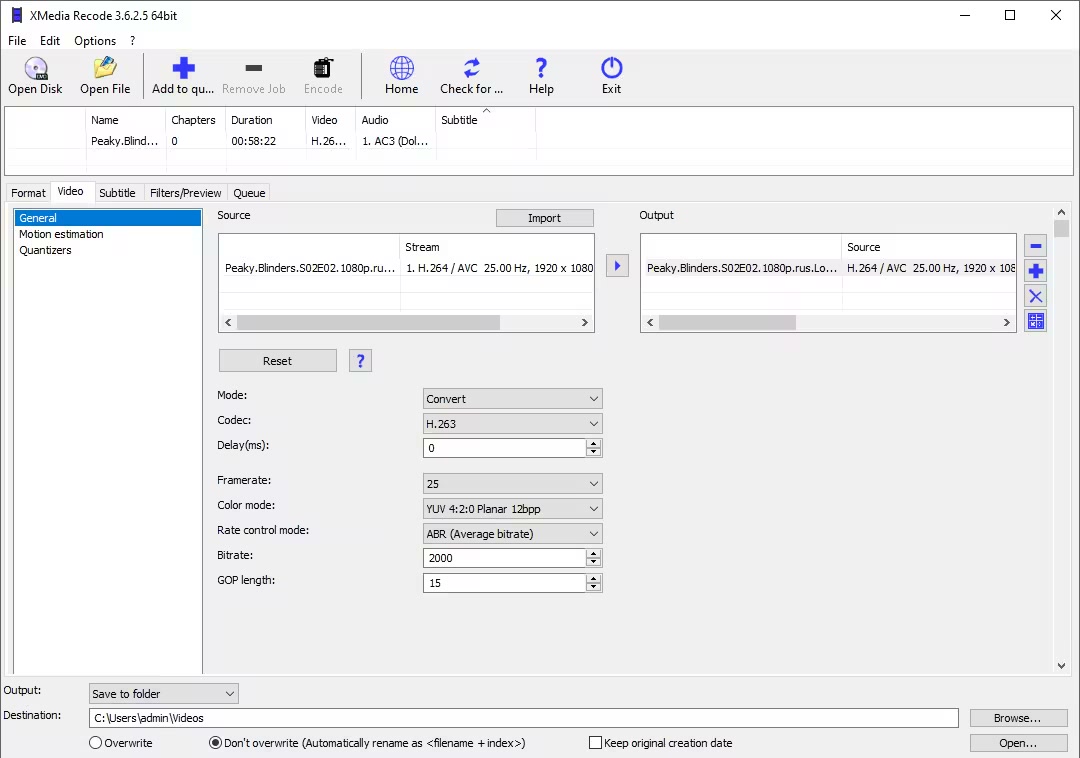Expand the Rate control mode dropdown

click(512, 534)
